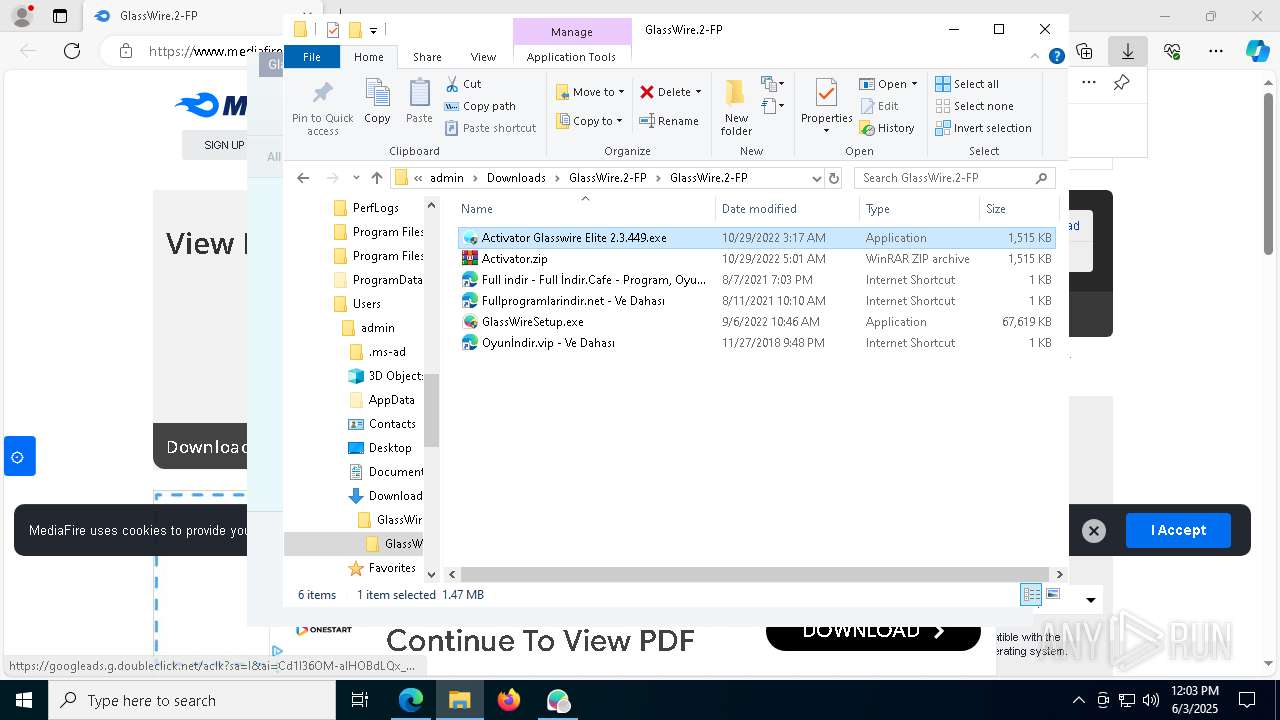
Task: Click the Rename ribbon button
Action: pos(669,121)
